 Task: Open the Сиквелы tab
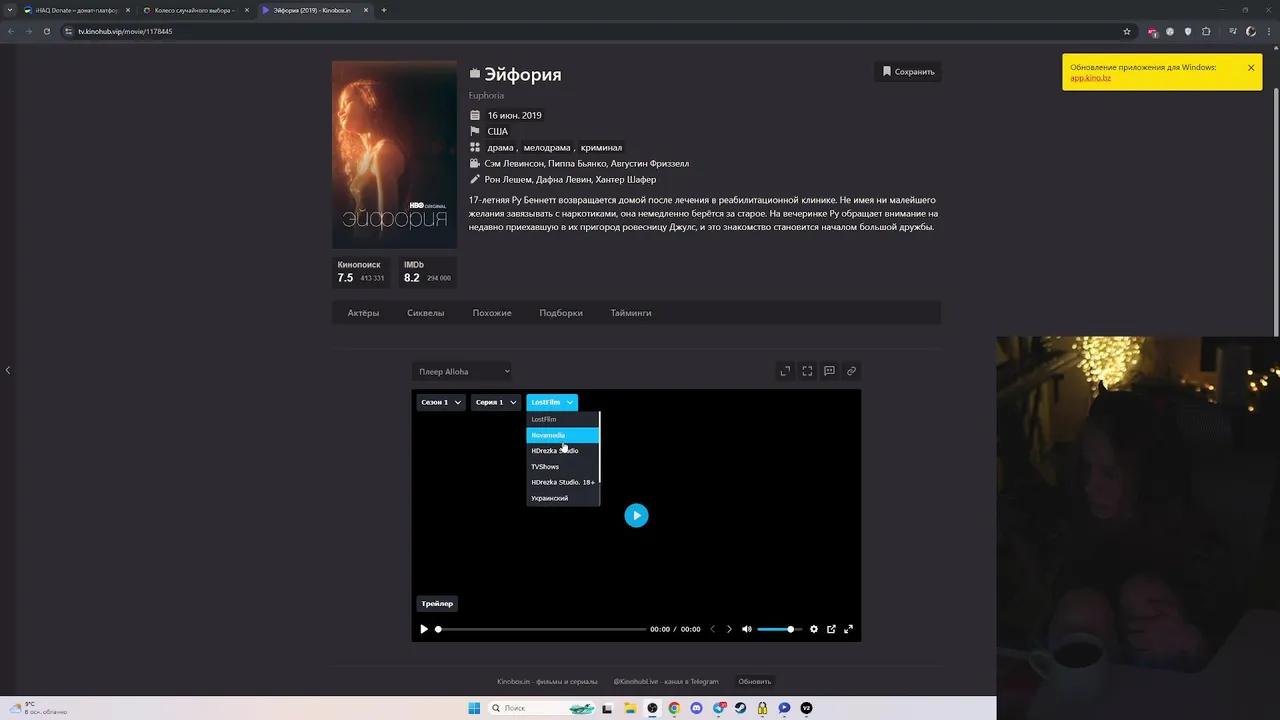tap(425, 313)
